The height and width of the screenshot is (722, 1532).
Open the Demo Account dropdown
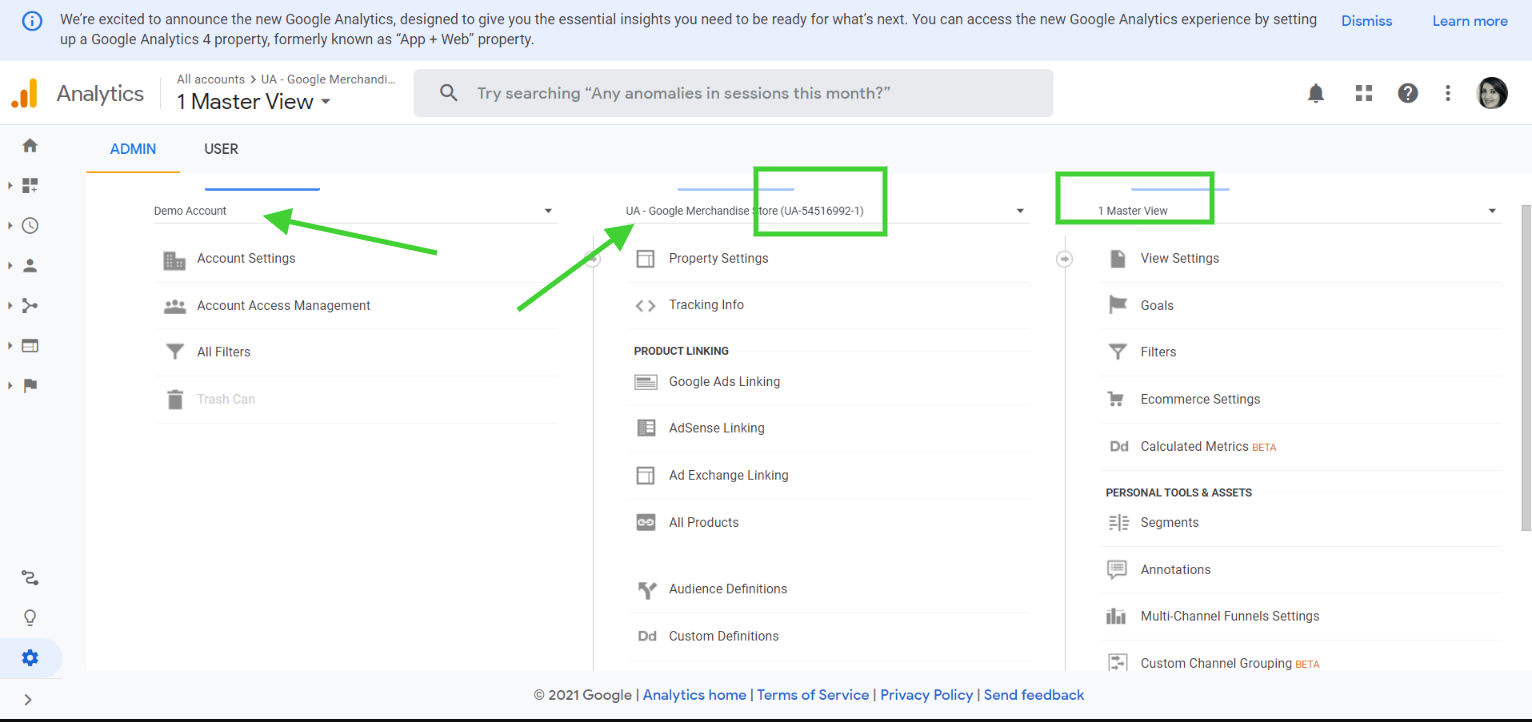click(x=353, y=211)
